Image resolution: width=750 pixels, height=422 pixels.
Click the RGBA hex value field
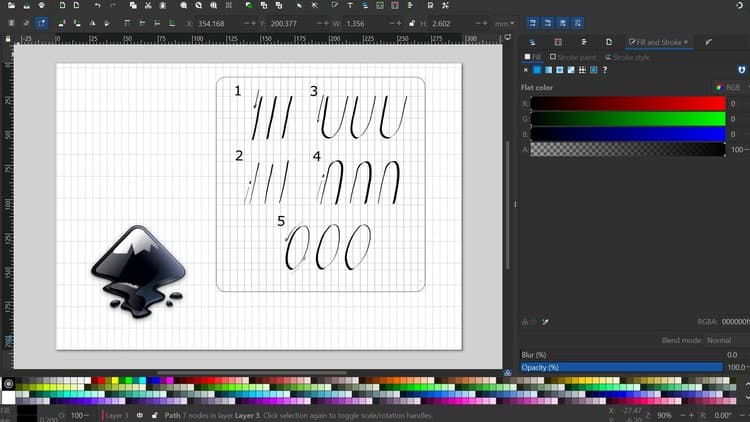(735, 322)
